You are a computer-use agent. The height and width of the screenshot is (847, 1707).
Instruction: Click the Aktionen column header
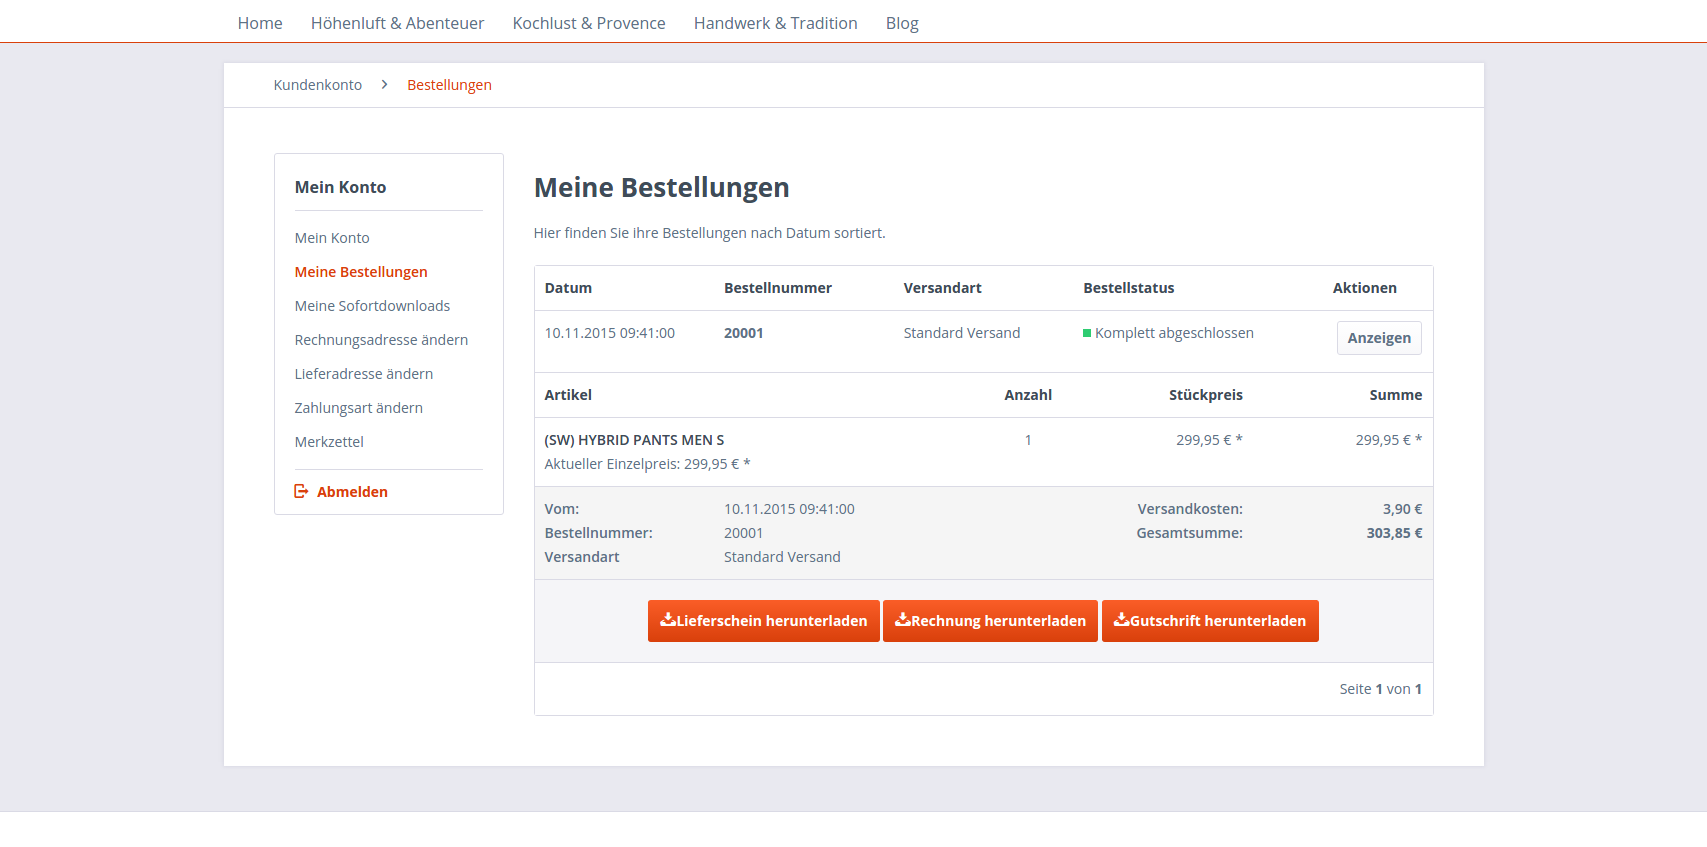pos(1364,288)
